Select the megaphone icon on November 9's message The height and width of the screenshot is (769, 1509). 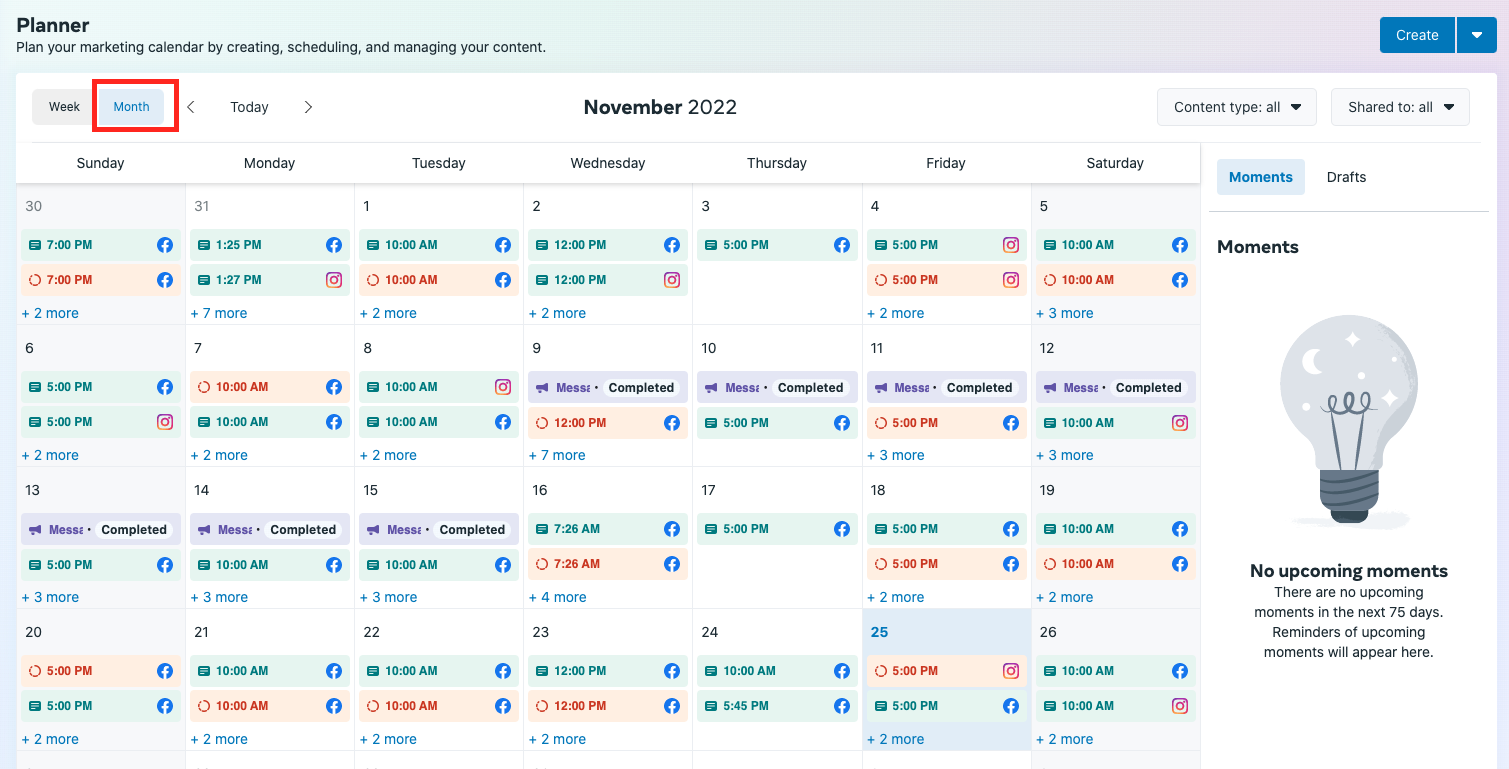click(x=542, y=388)
